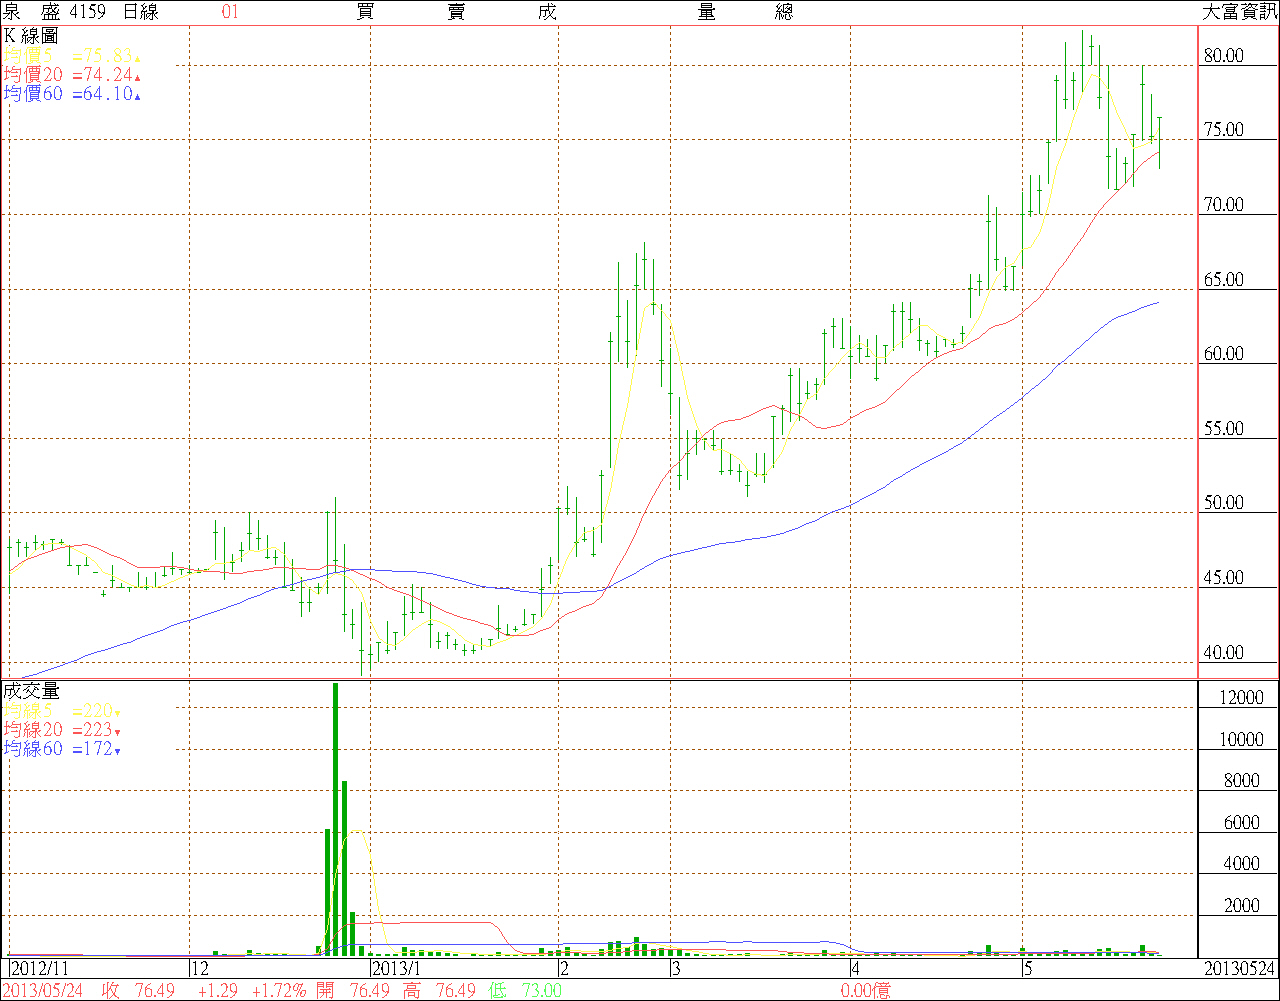Click the 成交量 volume panel title
Image resolution: width=1280 pixels, height=1001 pixels.
[31, 691]
